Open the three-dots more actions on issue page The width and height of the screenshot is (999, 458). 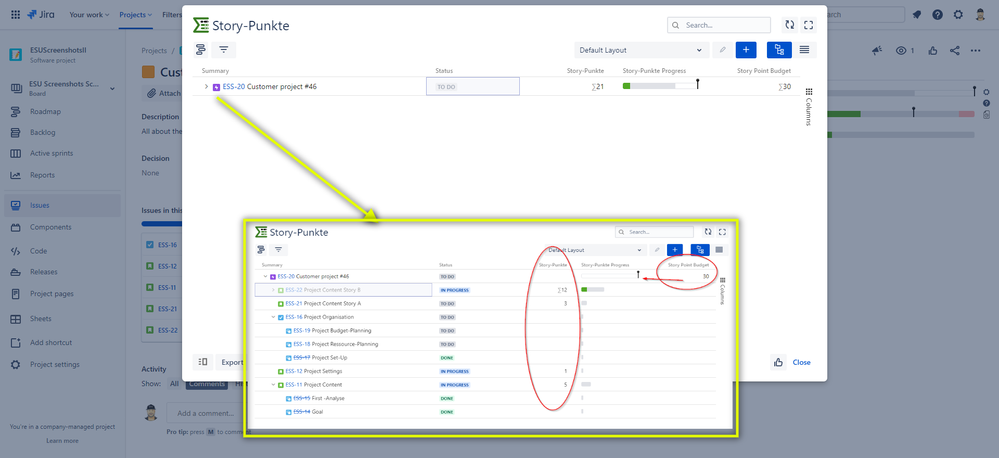[x=975, y=50]
